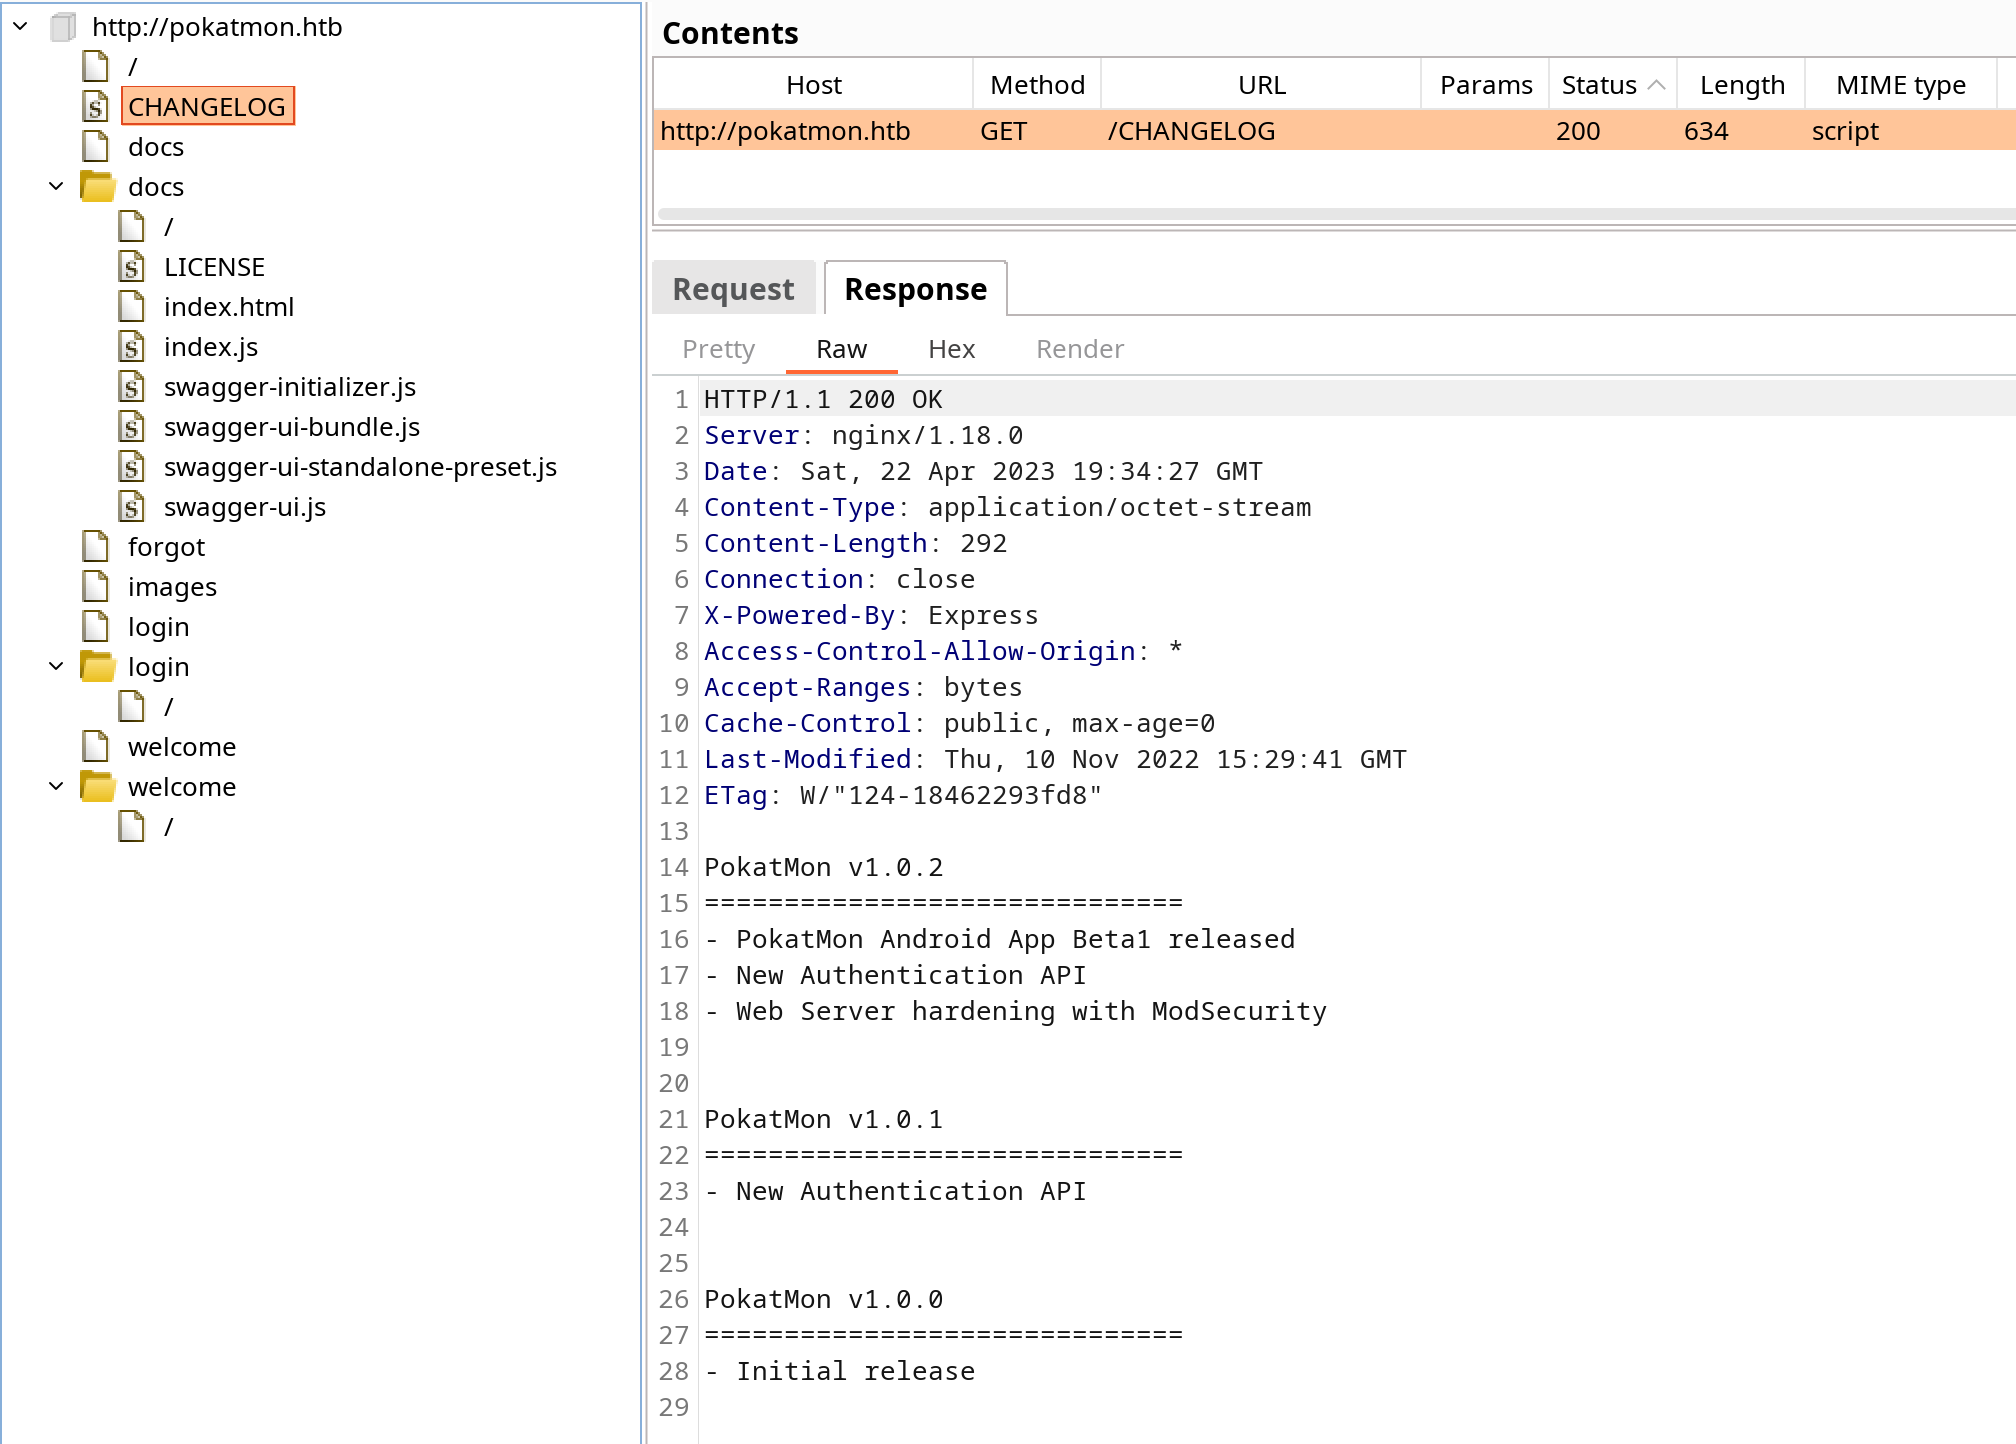Select swagger-initializer.js in site tree
The image size is (2016, 1444).
click(x=289, y=387)
